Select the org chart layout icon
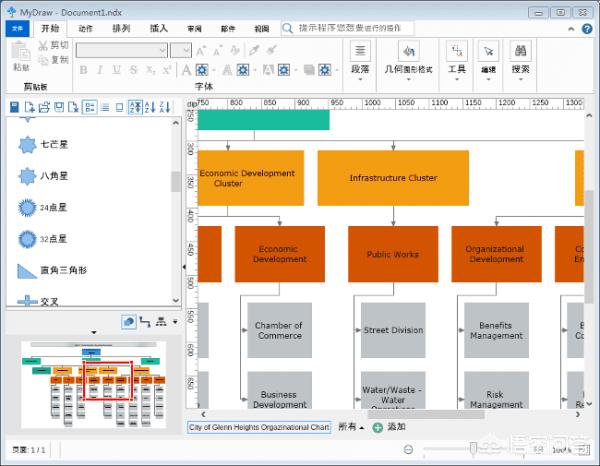 tap(161, 322)
